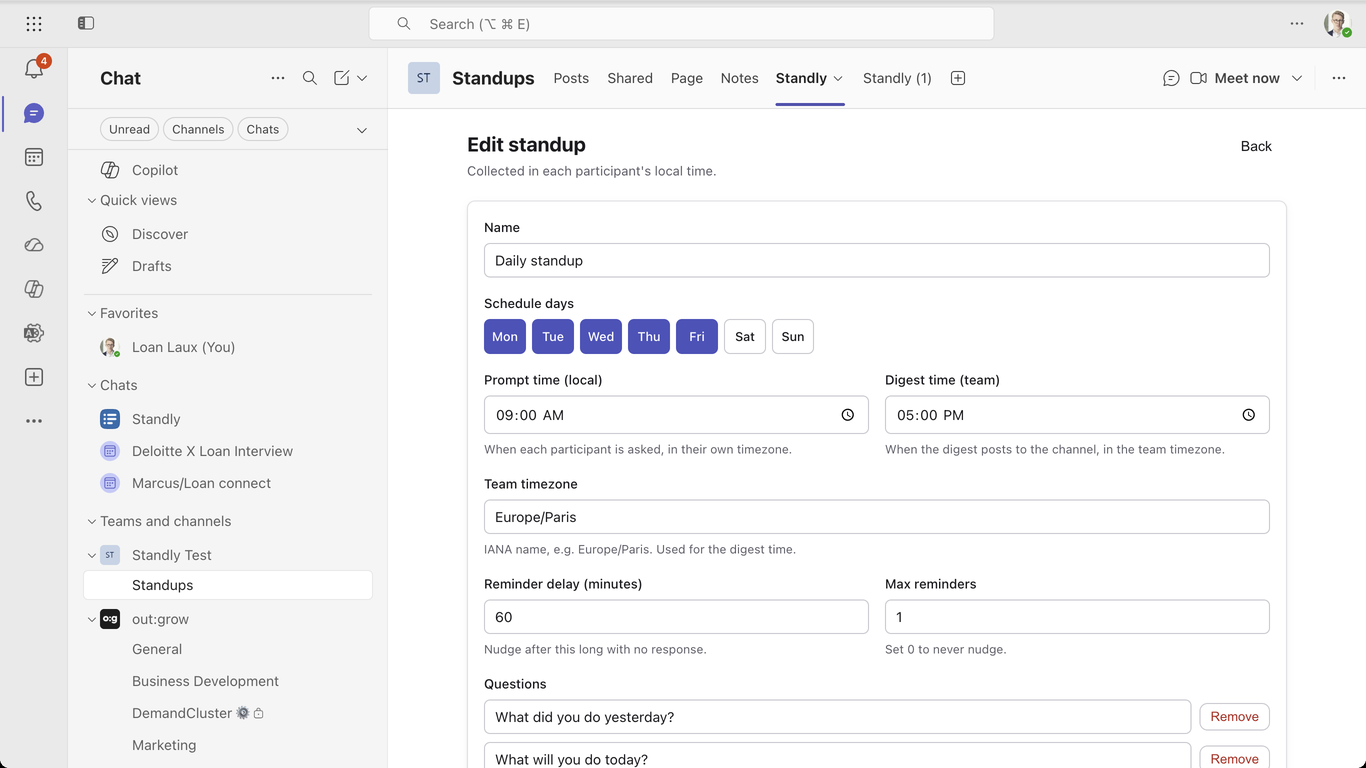
Task: Switch to the Posts tab
Action: (571, 78)
